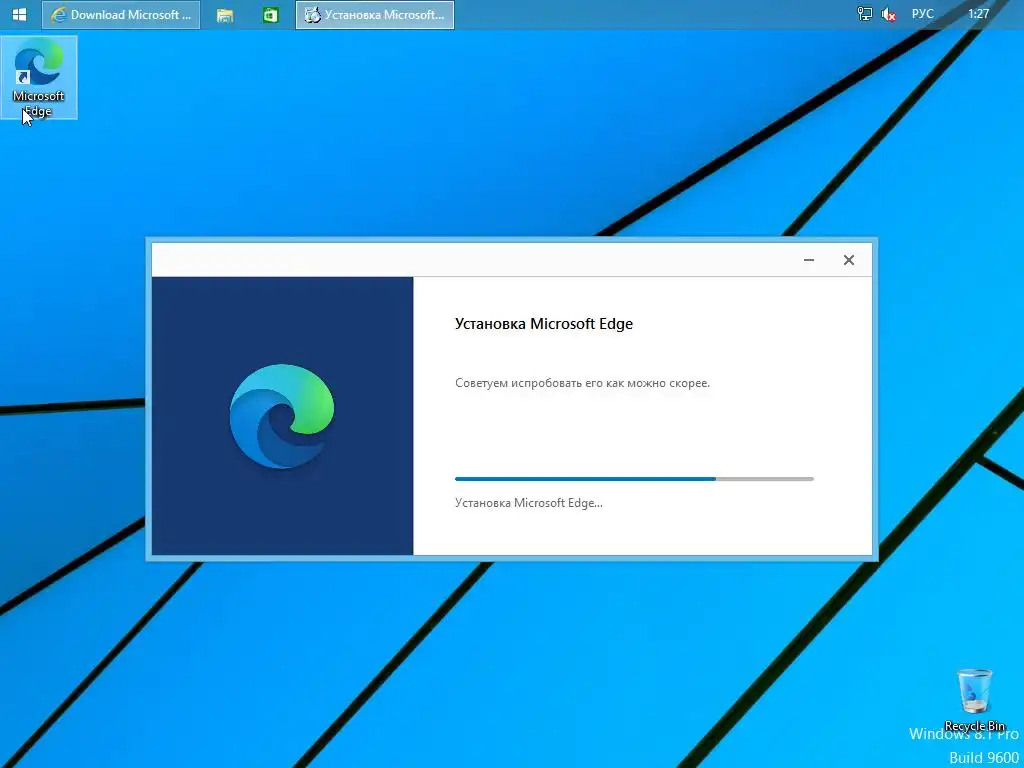Viewport: 1024px width, 768px height.
Task: Open File Explorer from taskbar
Action: (x=225, y=14)
